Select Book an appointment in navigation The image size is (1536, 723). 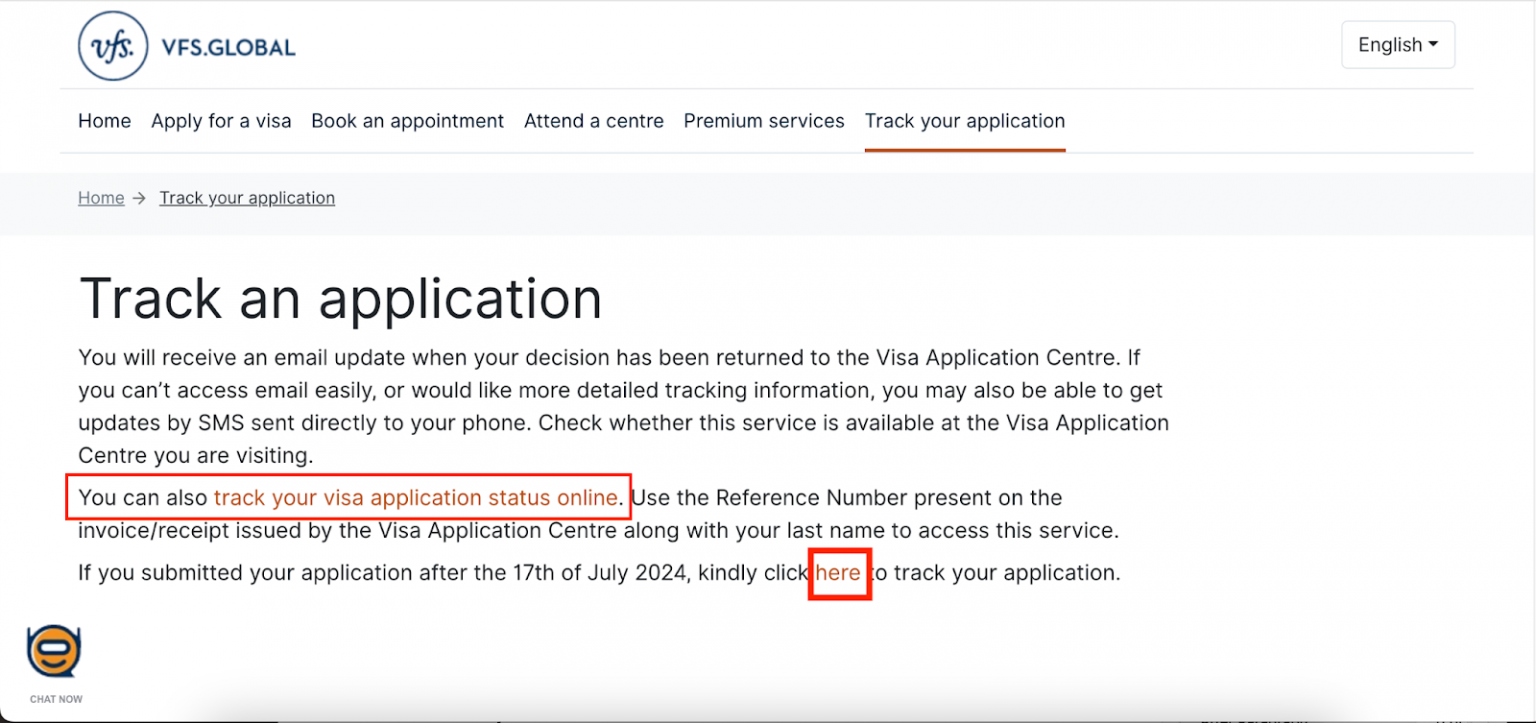pyautogui.click(x=407, y=121)
